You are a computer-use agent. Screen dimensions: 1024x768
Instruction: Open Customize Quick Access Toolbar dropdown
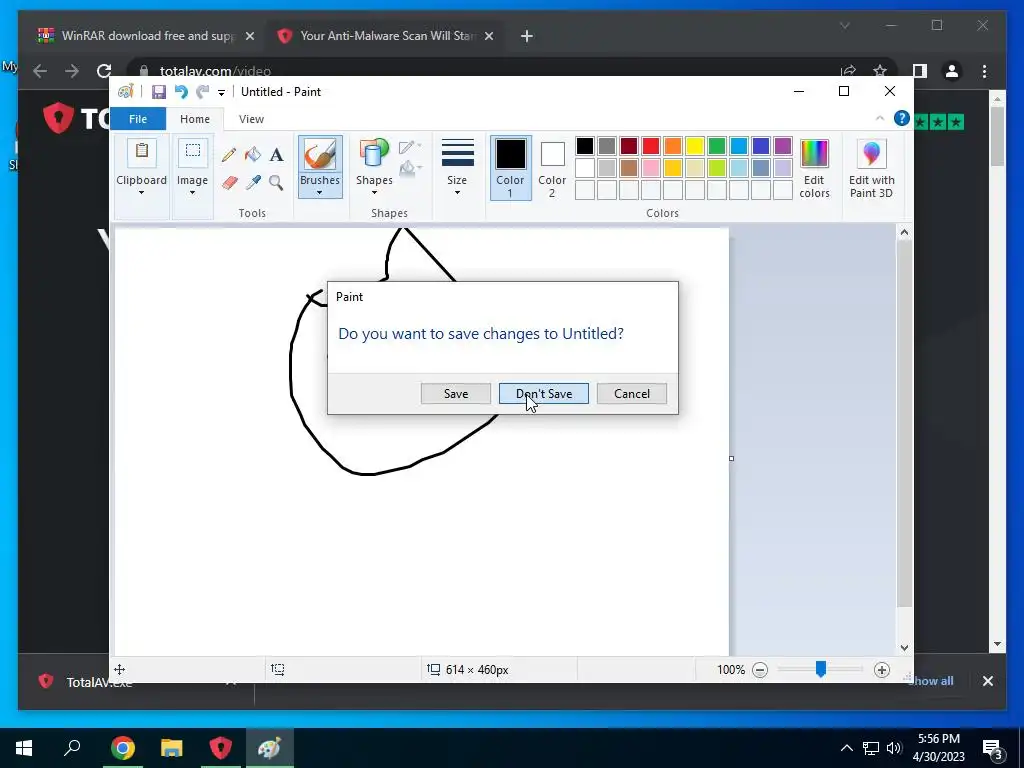coord(221,93)
